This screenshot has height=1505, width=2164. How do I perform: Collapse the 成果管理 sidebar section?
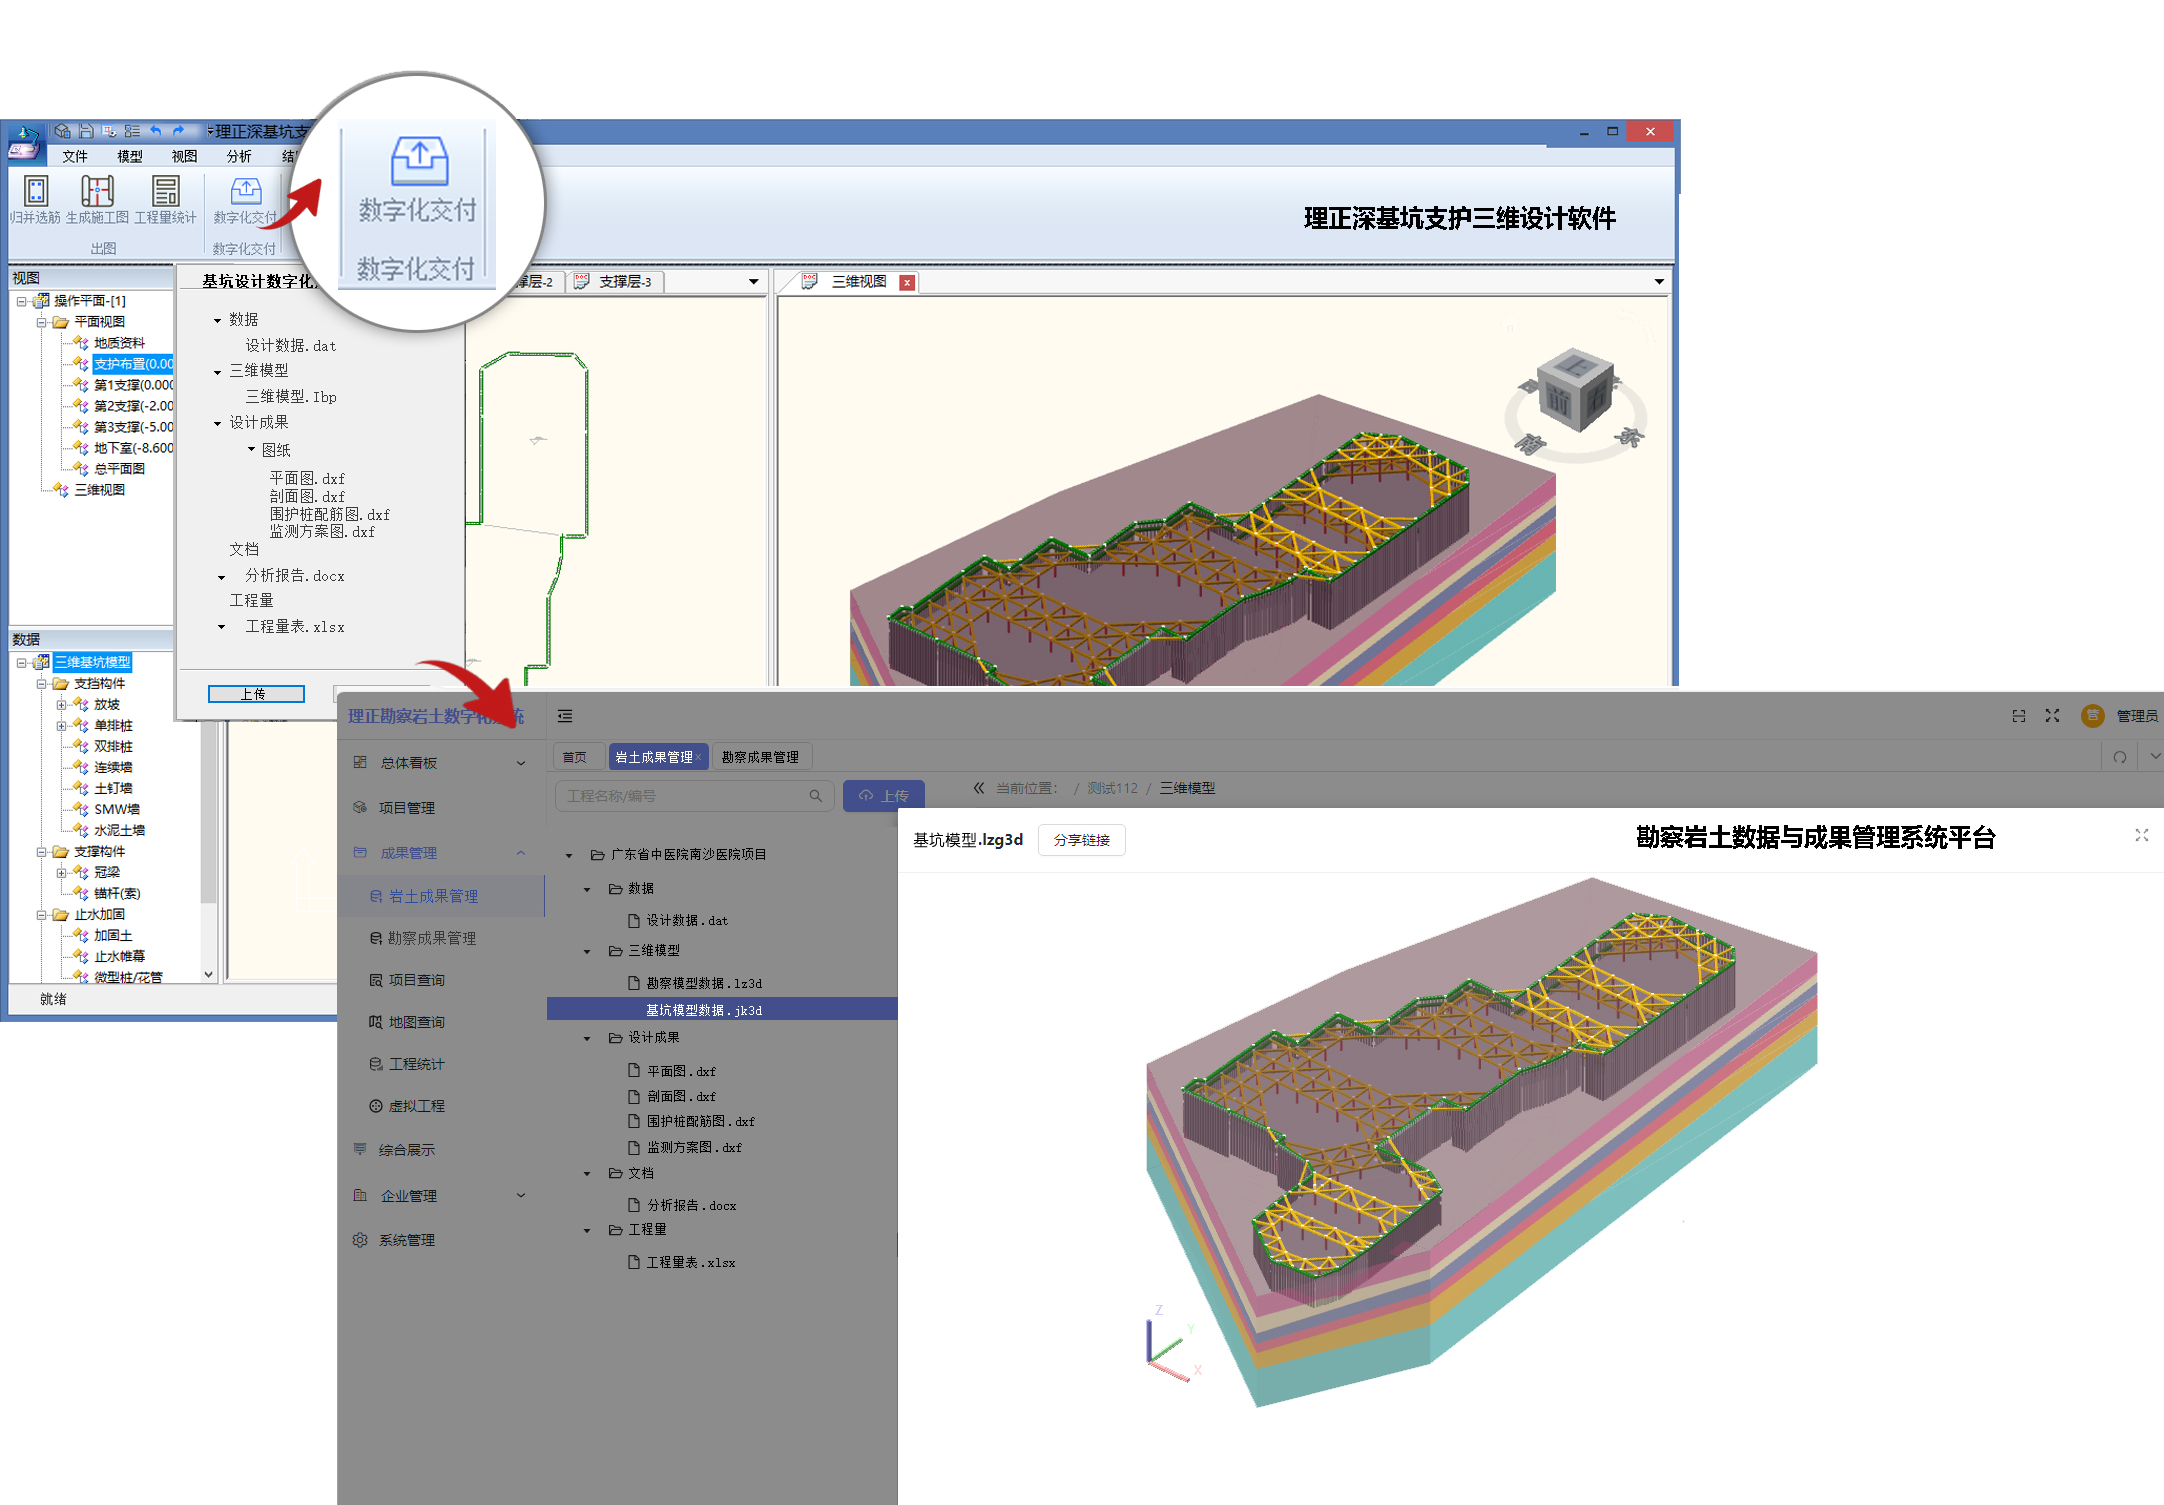[x=520, y=853]
